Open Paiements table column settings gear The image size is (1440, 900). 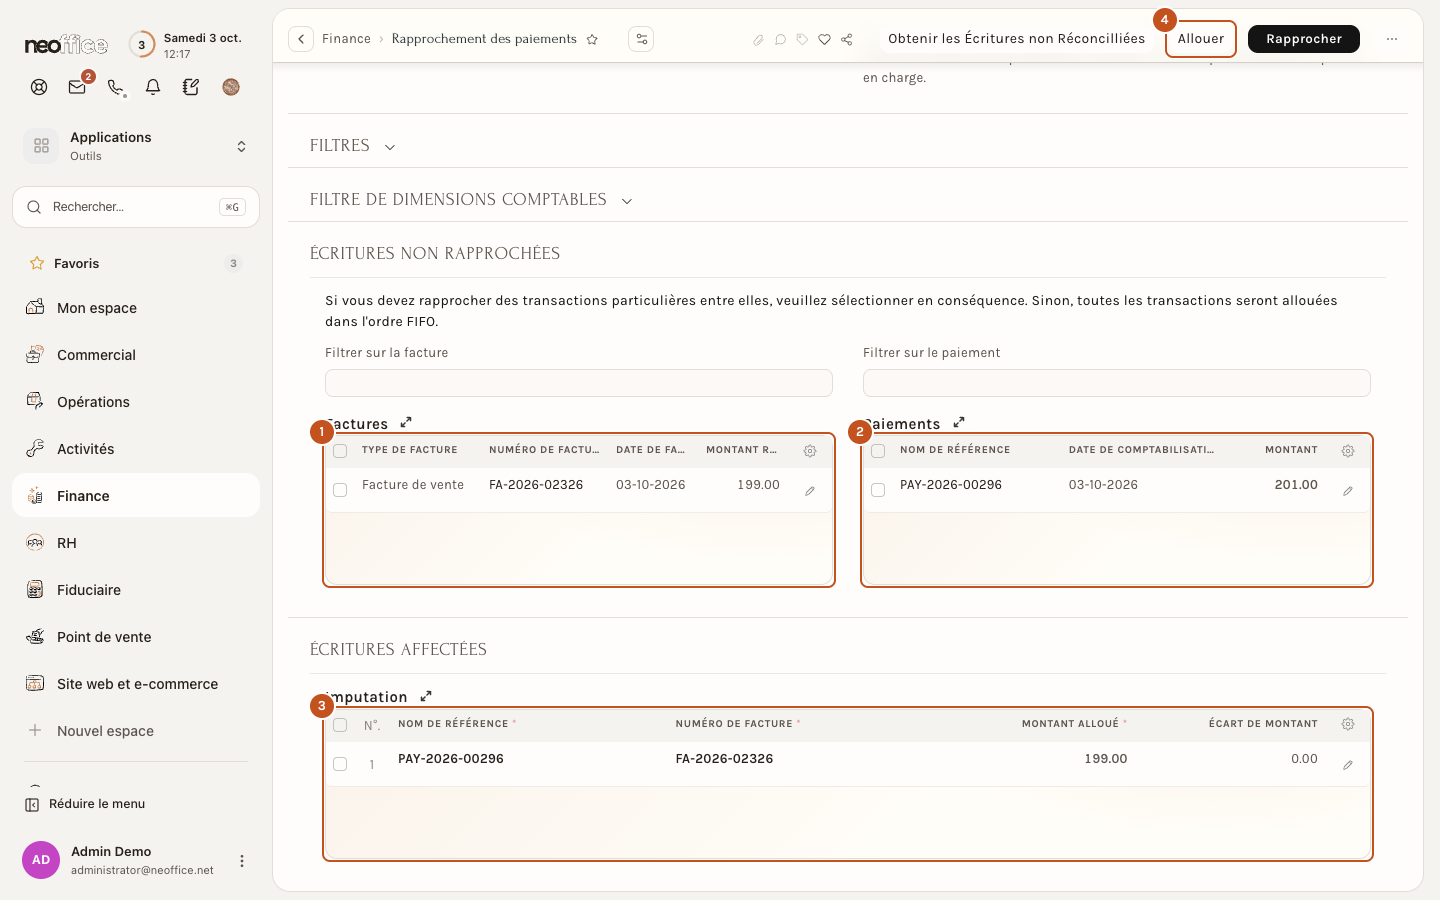coord(1348,451)
